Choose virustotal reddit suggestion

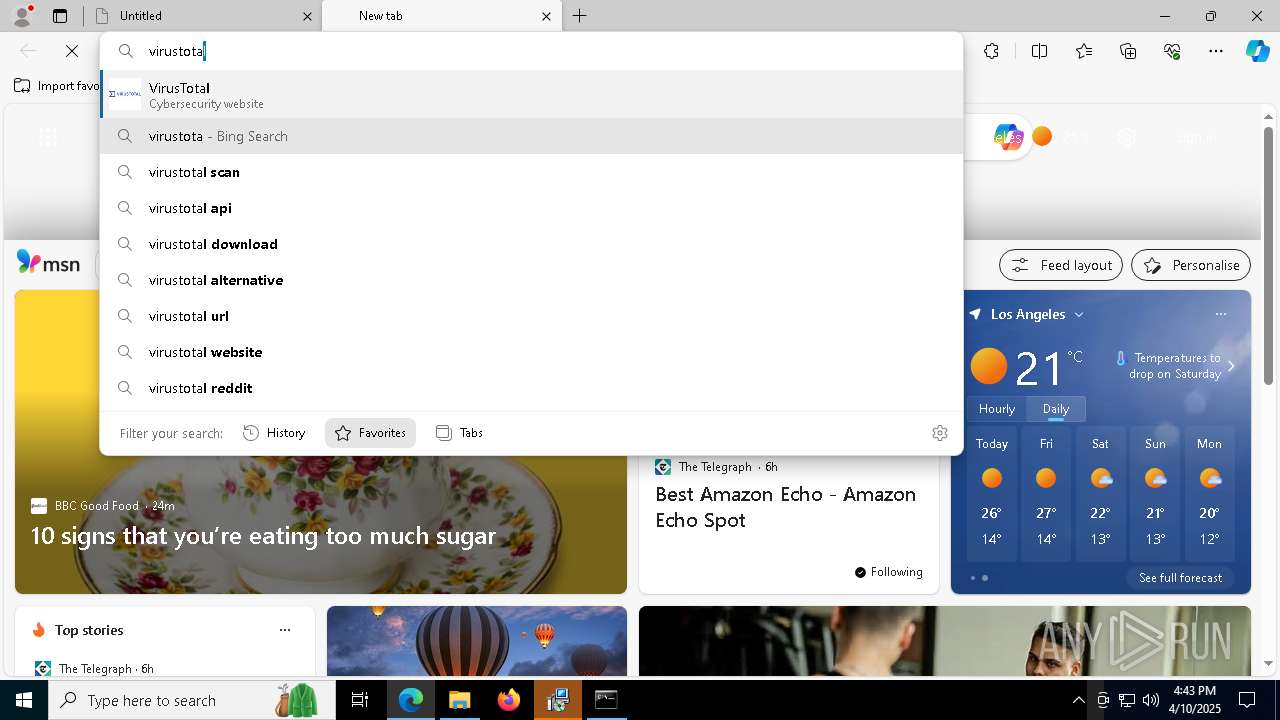(531, 388)
